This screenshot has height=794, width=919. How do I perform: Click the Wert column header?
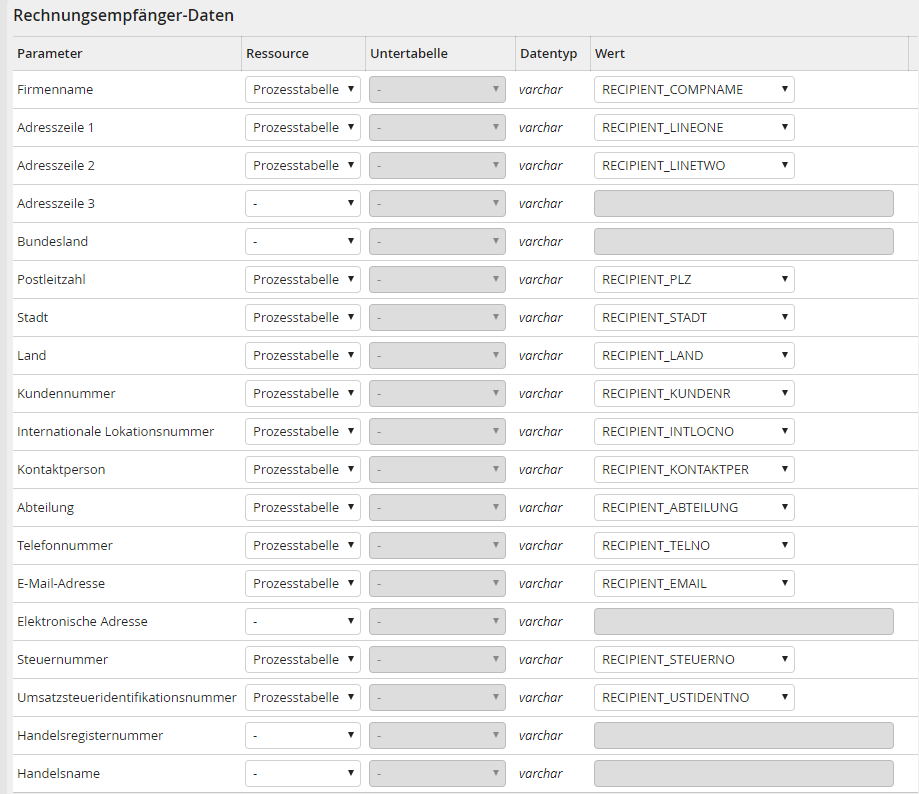pyautogui.click(x=610, y=53)
